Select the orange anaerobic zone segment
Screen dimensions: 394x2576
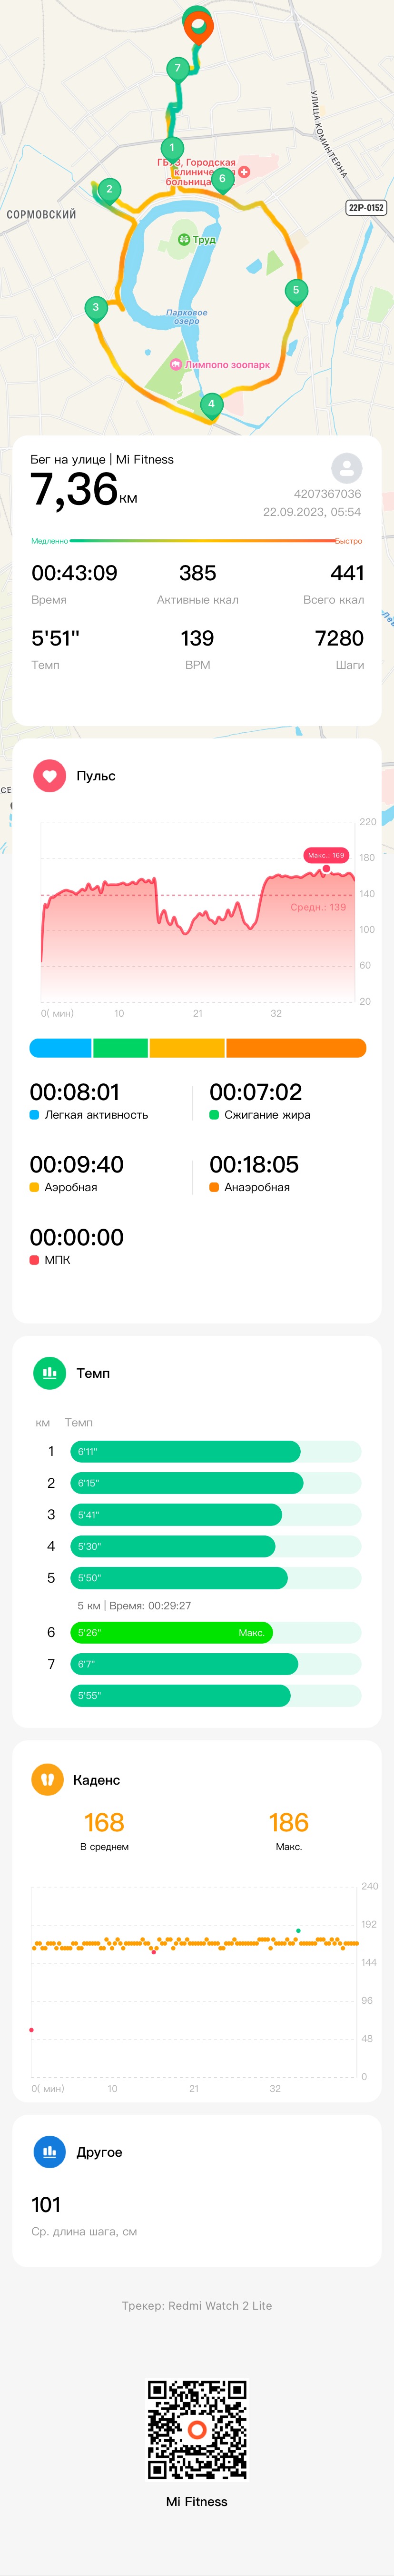(296, 1048)
